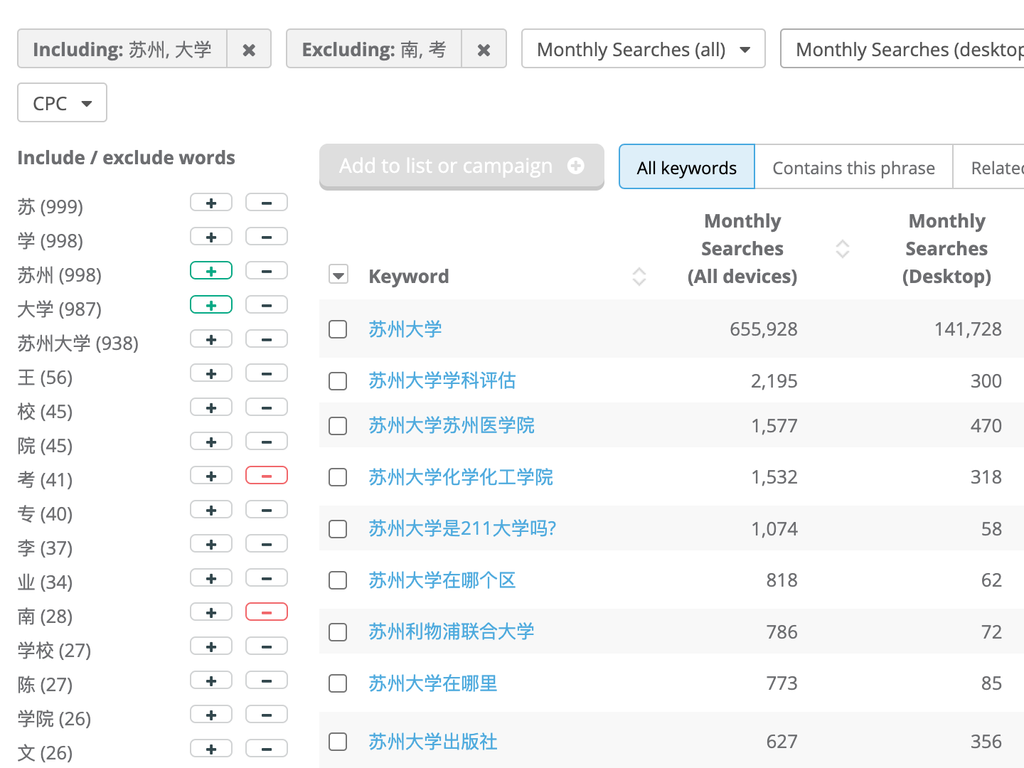Exclude the word 院 (45)

tap(266, 441)
